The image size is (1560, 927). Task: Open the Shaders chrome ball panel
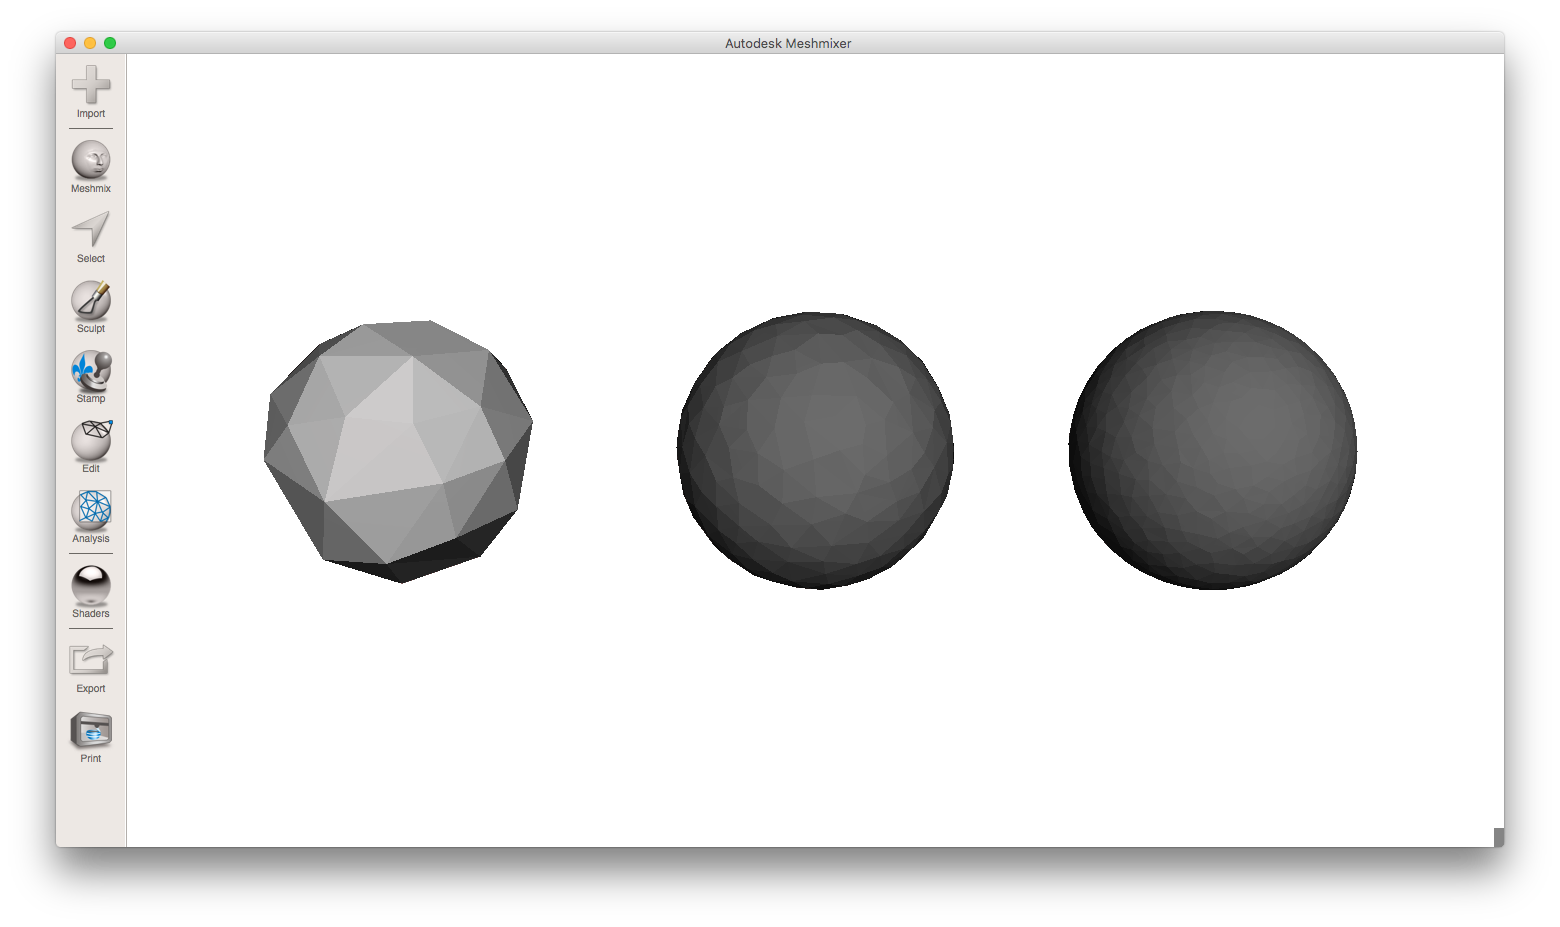click(x=91, y=585)
